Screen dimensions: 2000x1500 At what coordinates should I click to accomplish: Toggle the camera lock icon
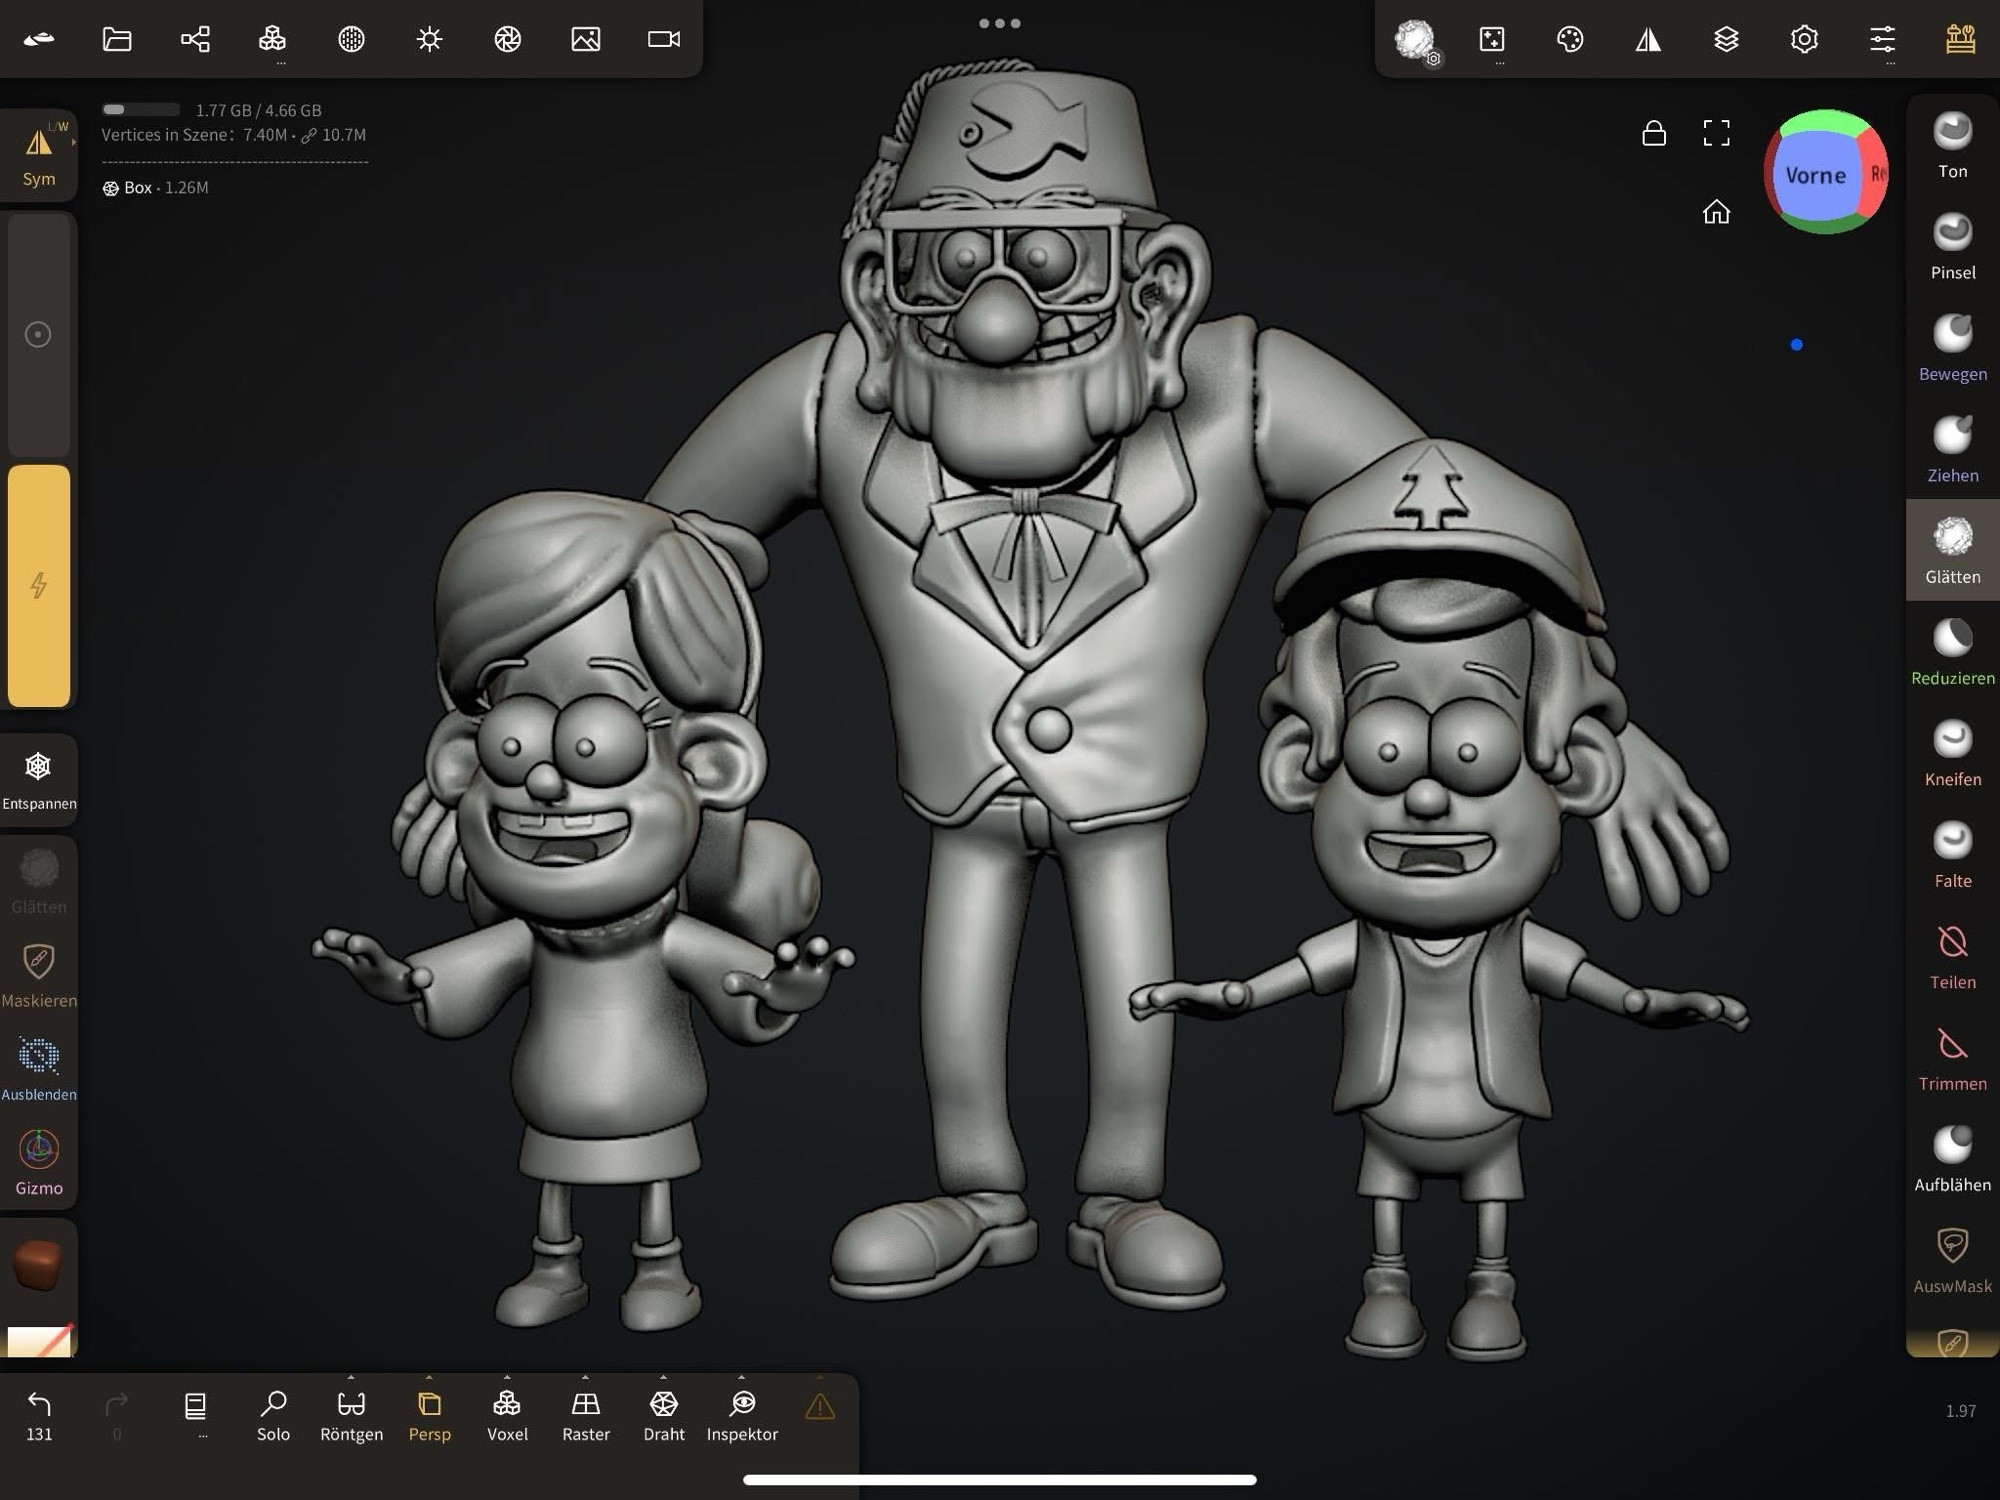(x=1654, y=133)
